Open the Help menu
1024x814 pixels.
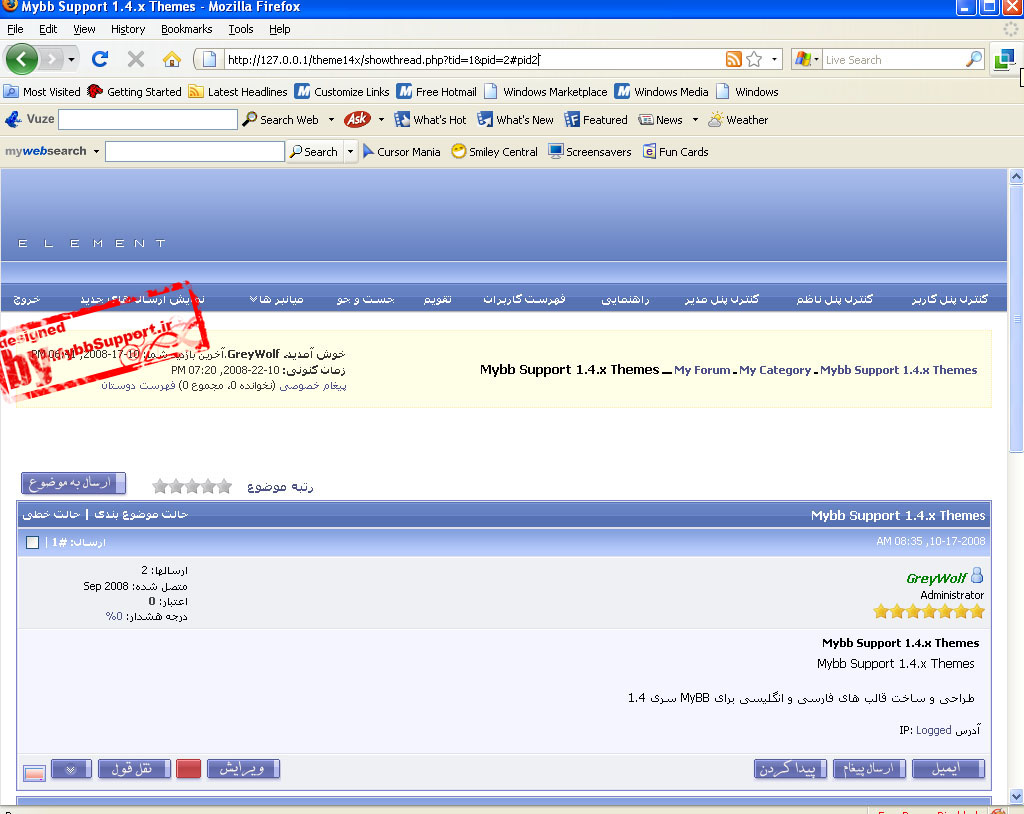click(x=280, y=29)
